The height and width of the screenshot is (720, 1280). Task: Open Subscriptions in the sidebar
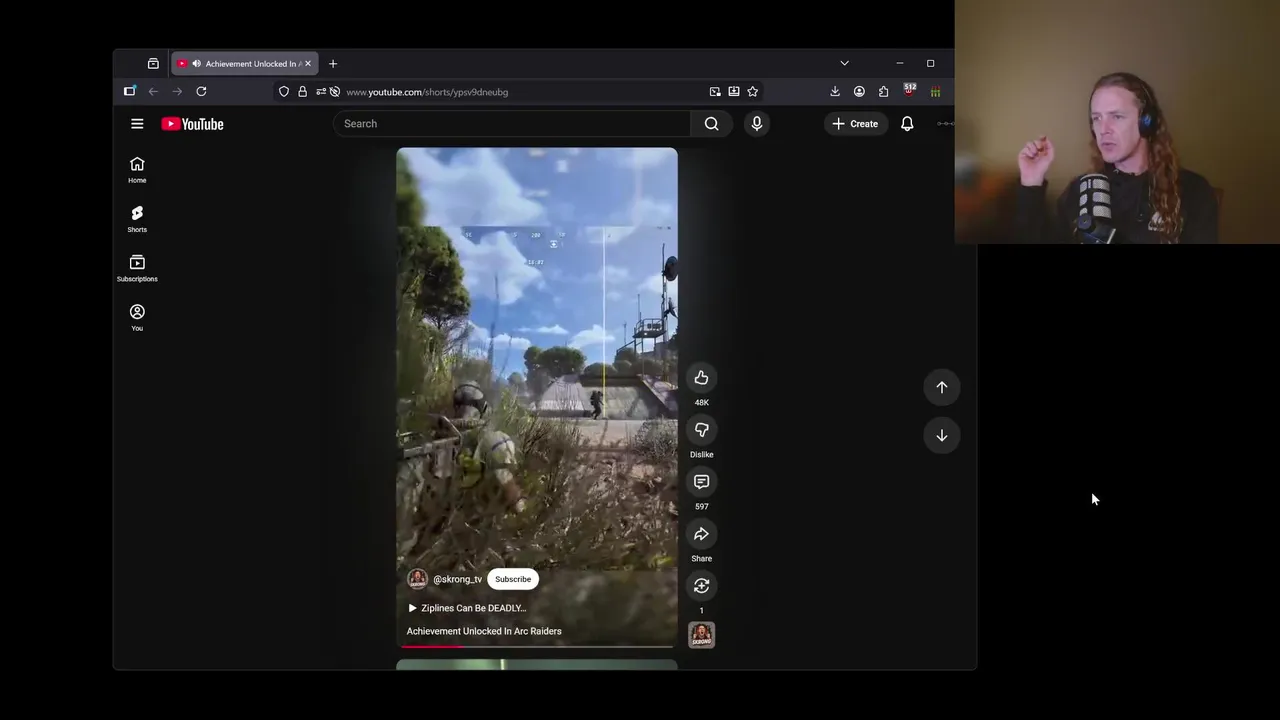pyautogui.click(x=137, y=268)
